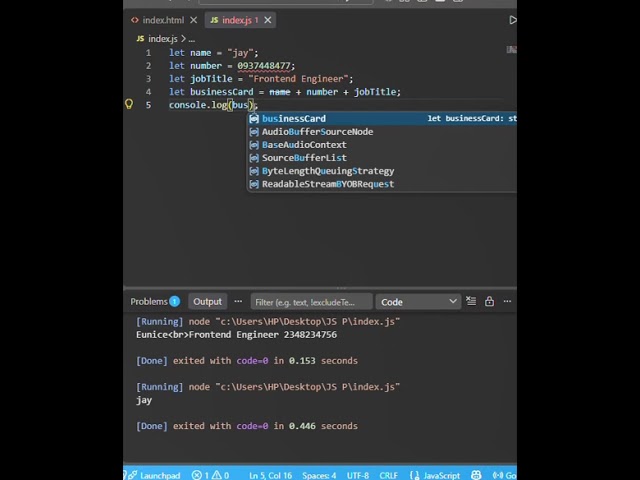This screenshot has height=480, width=640.
Task: Open more output actions ellipsis menu
Action: (x=507, y=301)
